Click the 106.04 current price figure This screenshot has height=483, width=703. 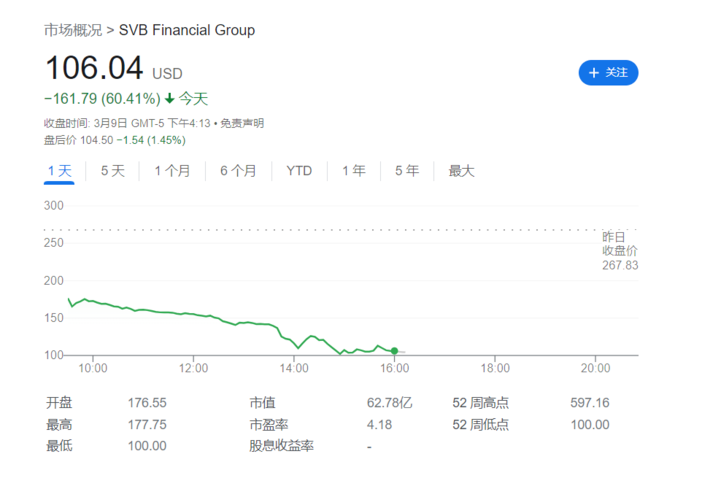point(93,69)
